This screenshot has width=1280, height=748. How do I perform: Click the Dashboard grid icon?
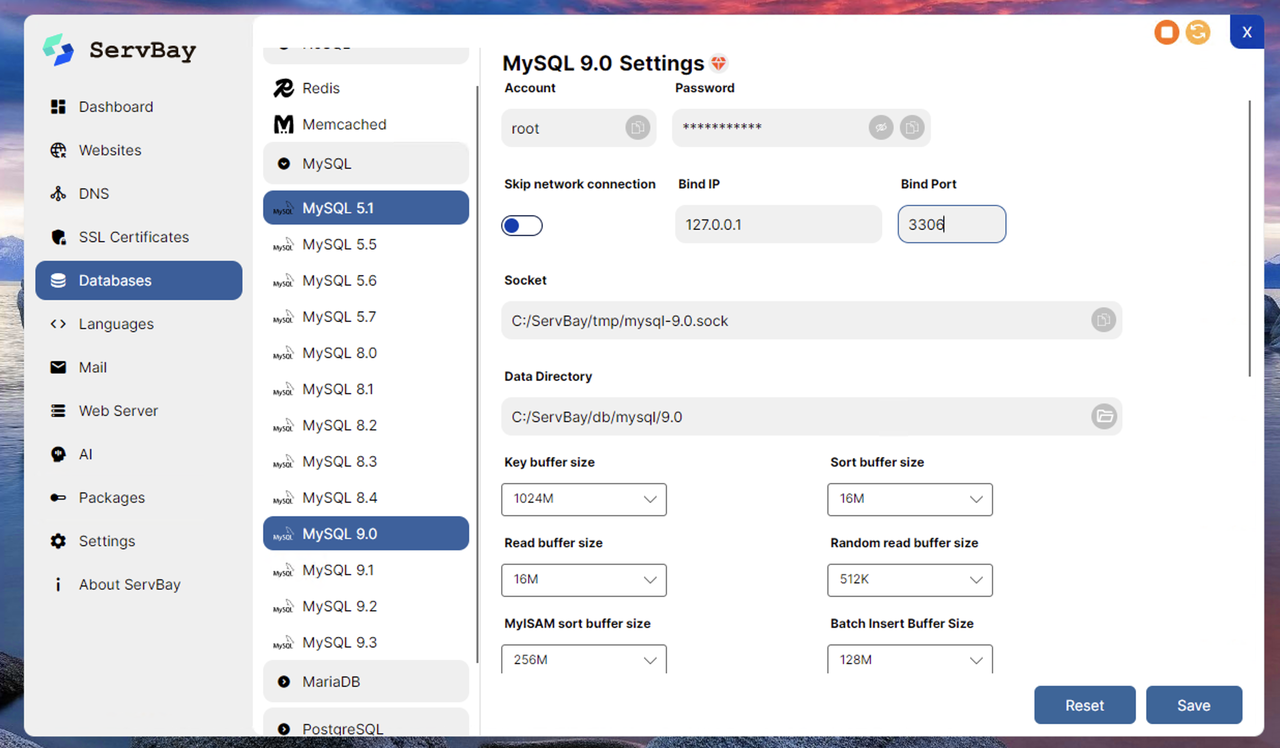tap(58, 107)
